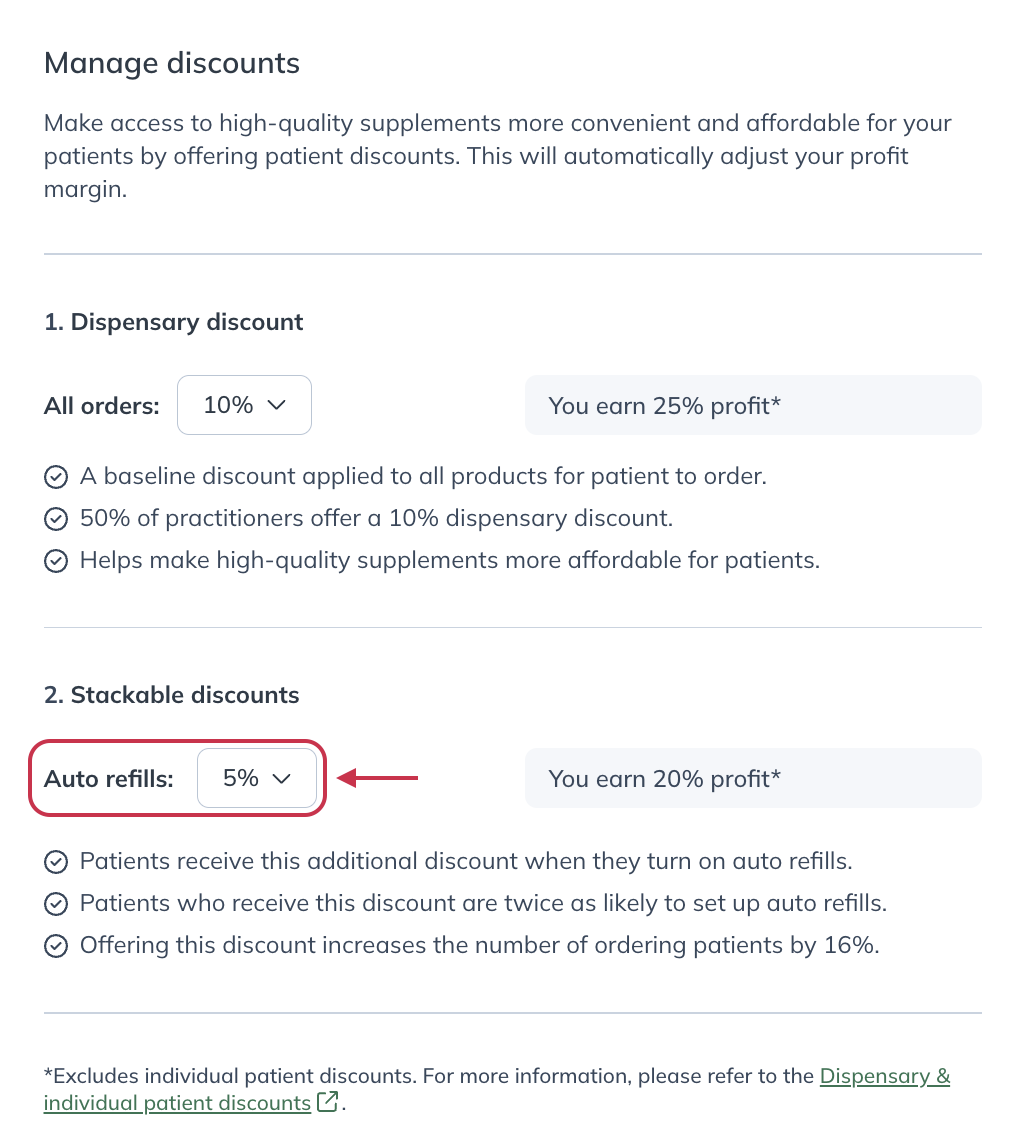Click the checkmark beside affordability benefit text

tap(56, 561)
